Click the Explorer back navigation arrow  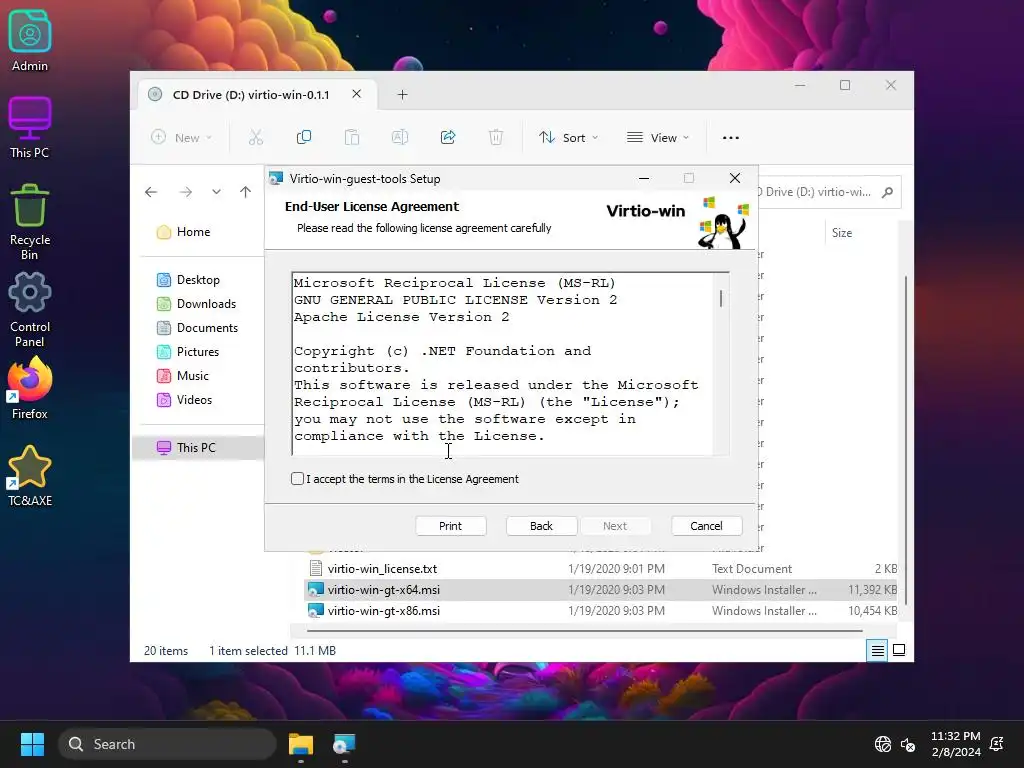tap(151, 192)
